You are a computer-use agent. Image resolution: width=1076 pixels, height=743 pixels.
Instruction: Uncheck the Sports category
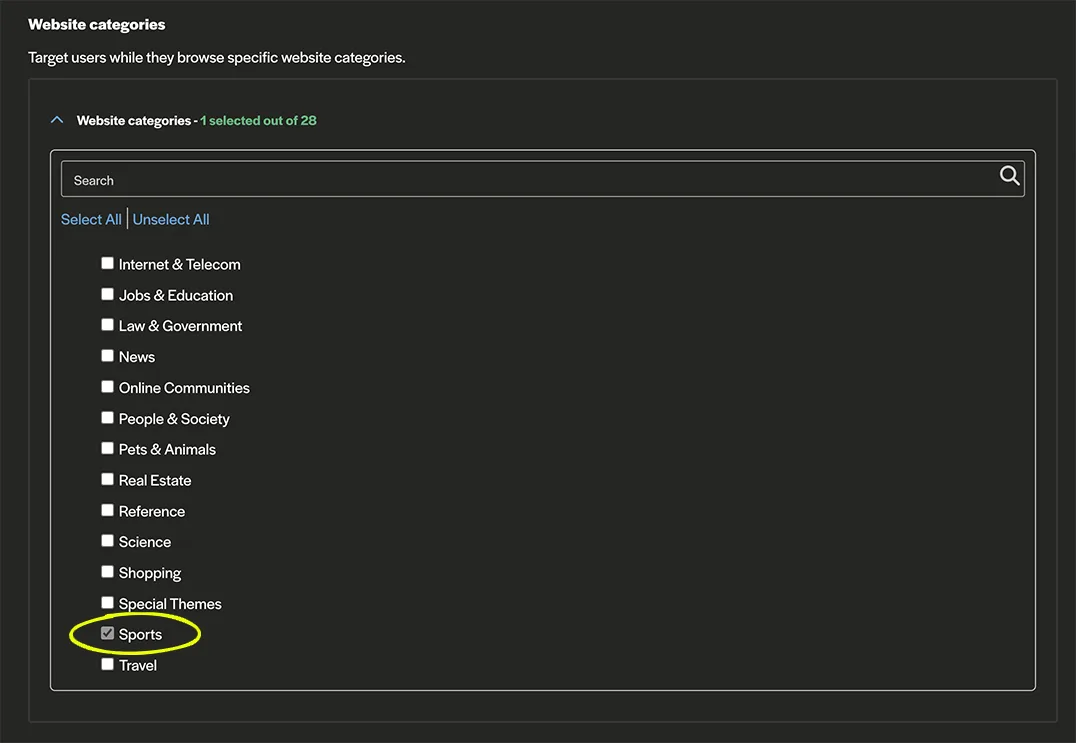point(107,632)
